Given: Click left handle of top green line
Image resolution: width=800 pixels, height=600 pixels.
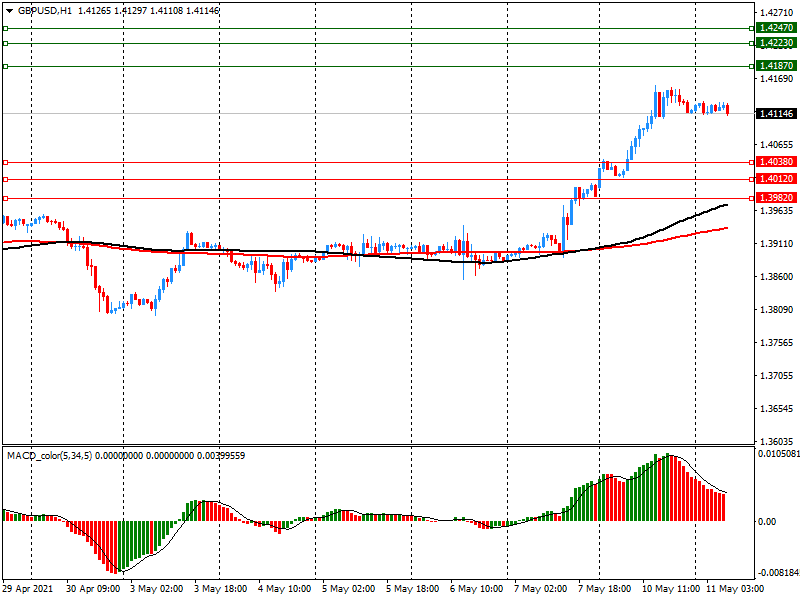Looking at the screenshot, I should point(5,29).
